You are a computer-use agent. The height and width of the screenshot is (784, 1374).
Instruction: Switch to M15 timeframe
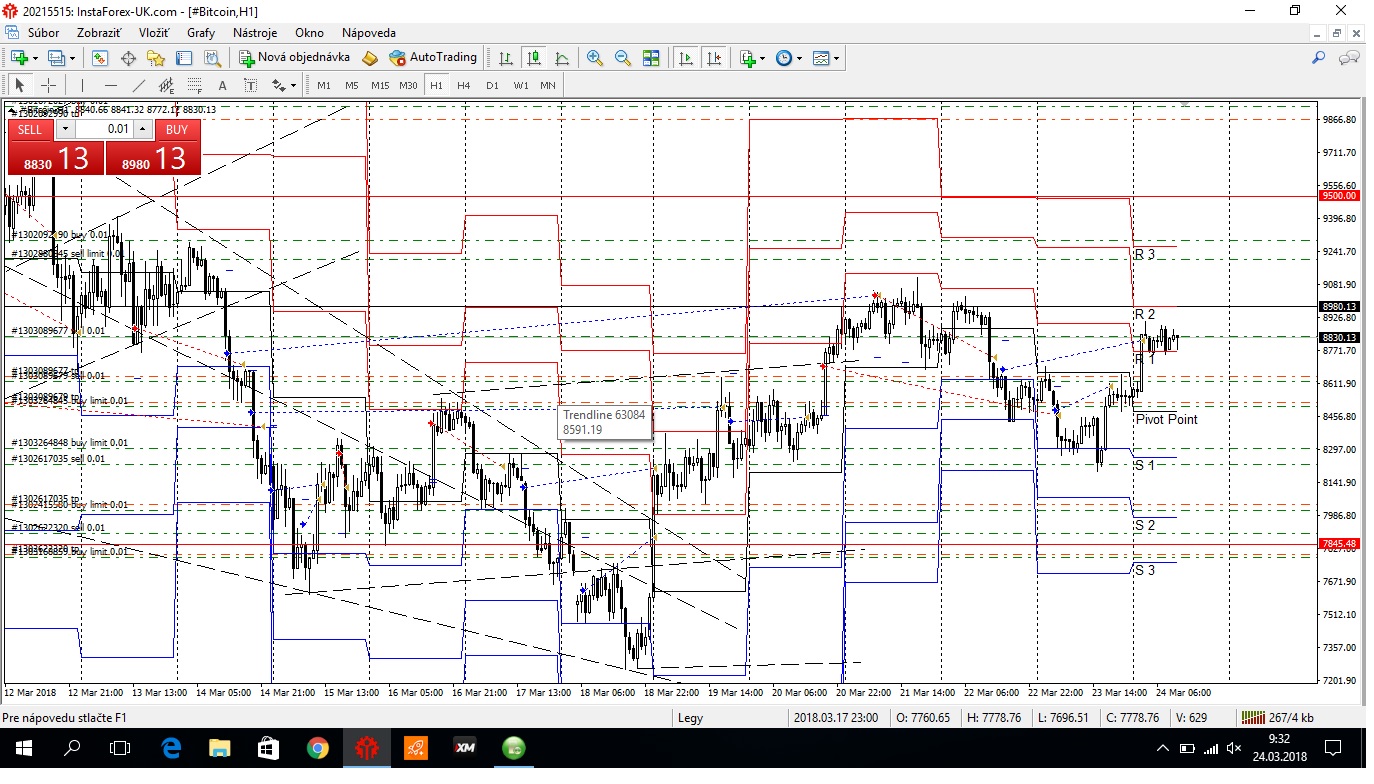click(x=380, y=85)
